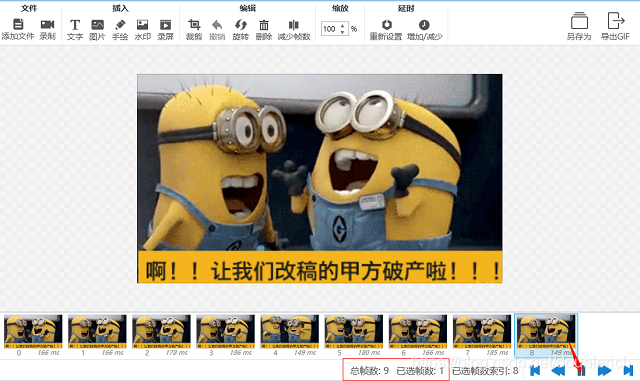Screen dimensions: 640x381
Task: Export with the 导出GIF icon
Action: click(x=616, y=20)
